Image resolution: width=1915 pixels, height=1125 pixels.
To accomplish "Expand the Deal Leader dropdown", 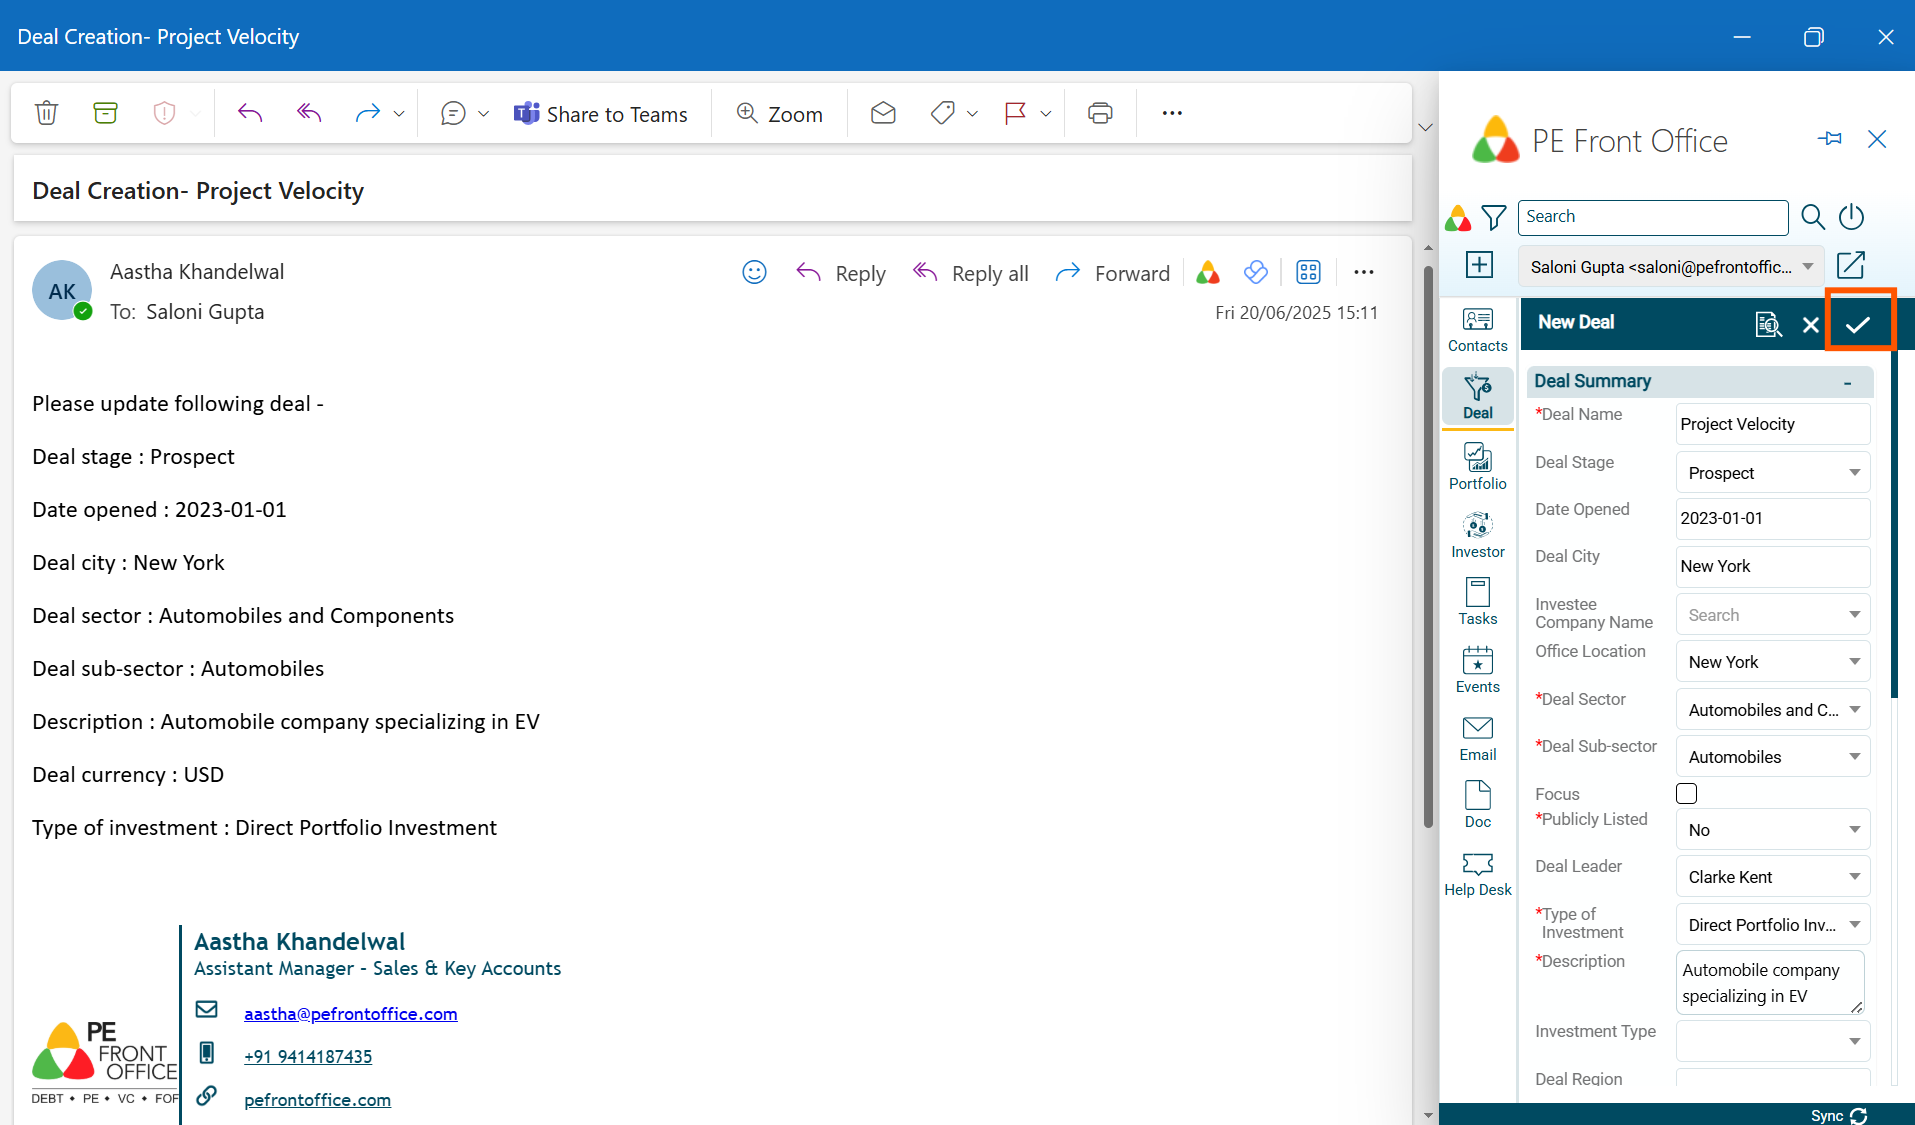I will (1772, 877).
